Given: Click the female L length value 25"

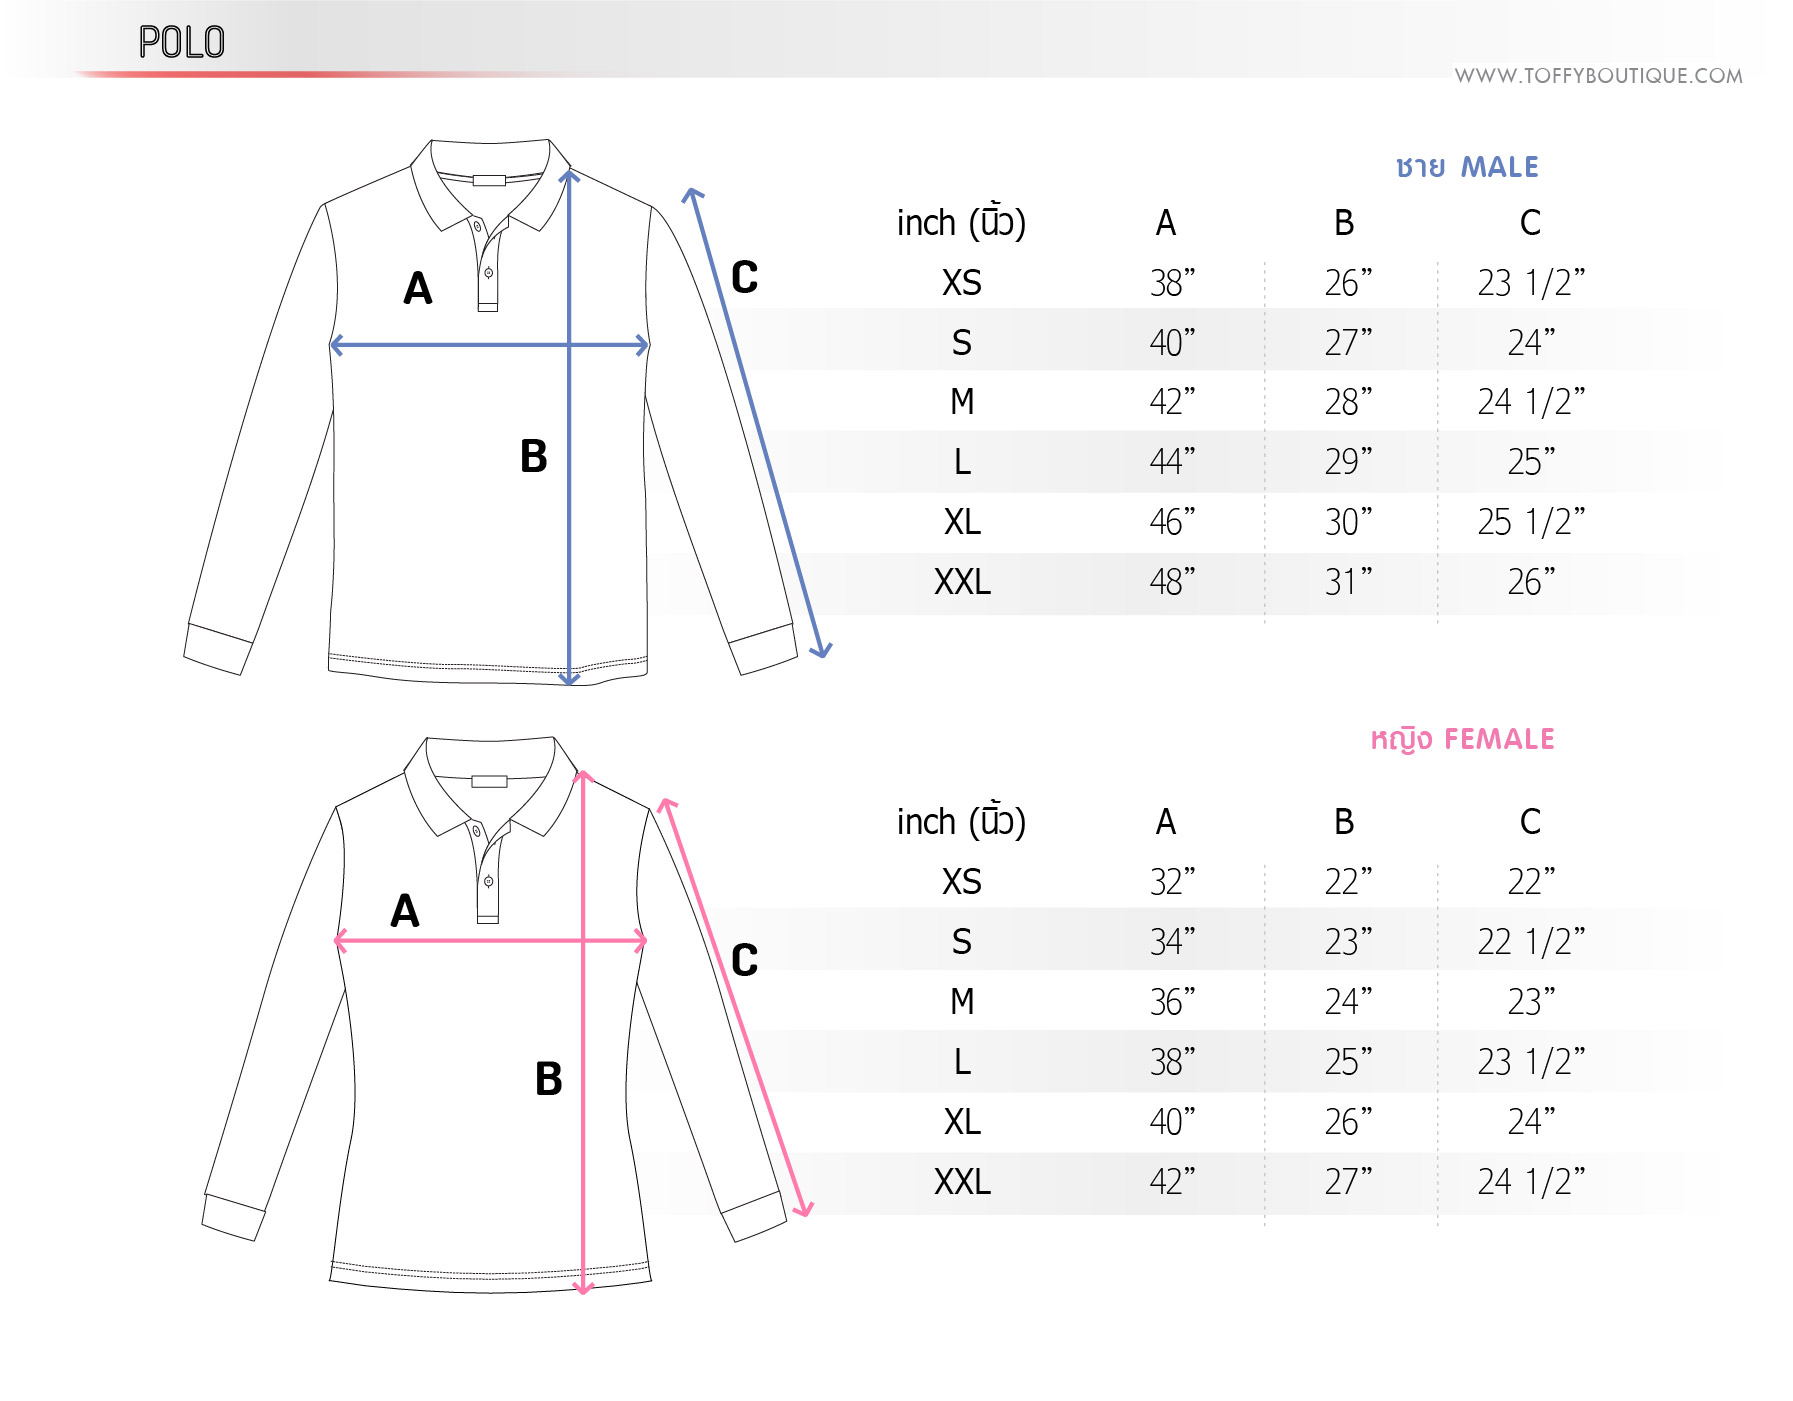Looking at the screenshot, I should (x=1348, y=1062).
